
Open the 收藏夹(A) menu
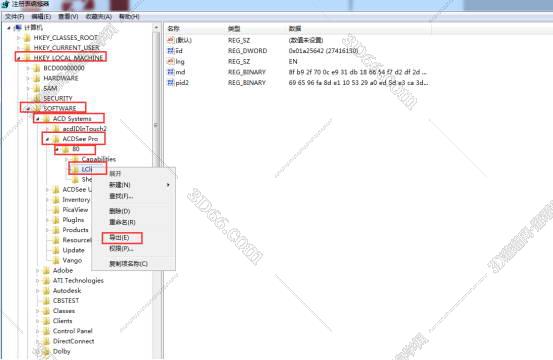coord(99,17)
